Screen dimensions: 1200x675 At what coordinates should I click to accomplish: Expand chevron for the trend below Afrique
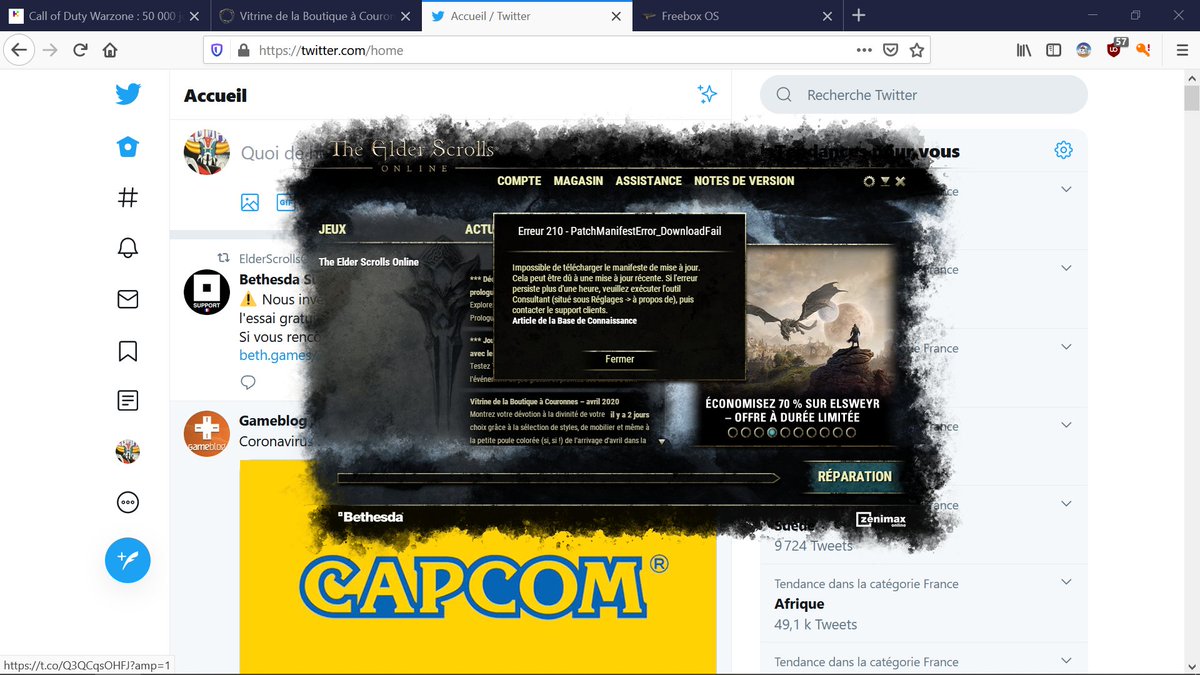coord(1066,661)
